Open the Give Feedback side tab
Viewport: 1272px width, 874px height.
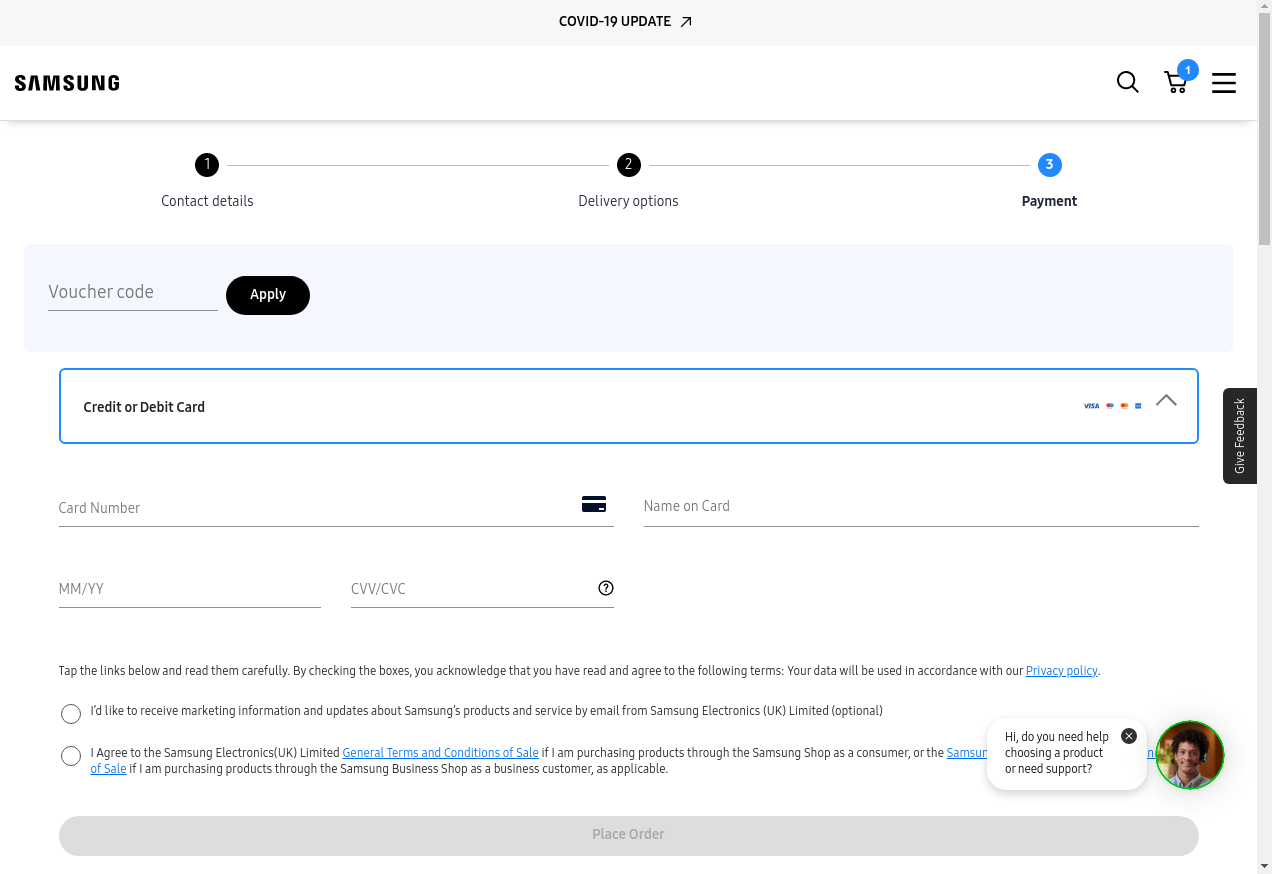coord(1240,436)
